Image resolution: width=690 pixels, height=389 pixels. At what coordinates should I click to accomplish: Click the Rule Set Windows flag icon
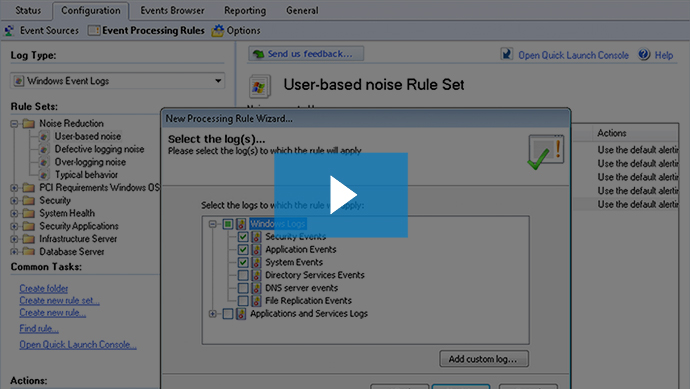(x=259, y=86)
